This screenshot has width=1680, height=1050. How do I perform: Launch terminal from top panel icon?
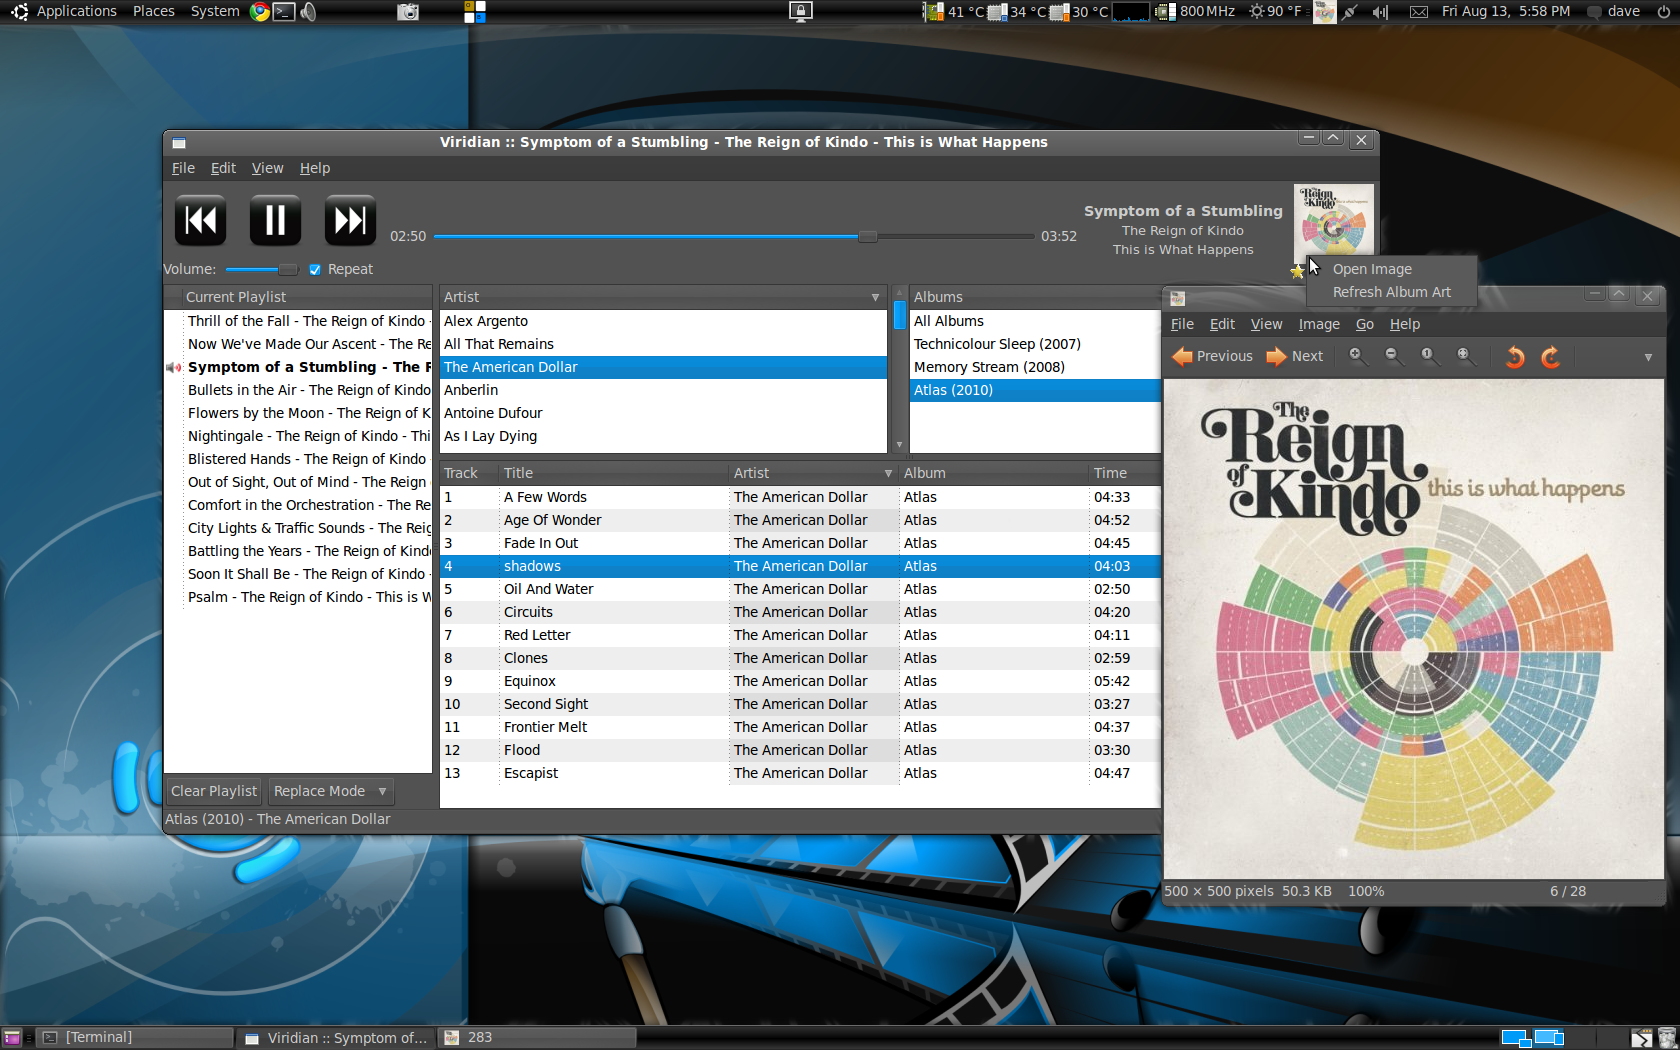(x=284, y=12)
